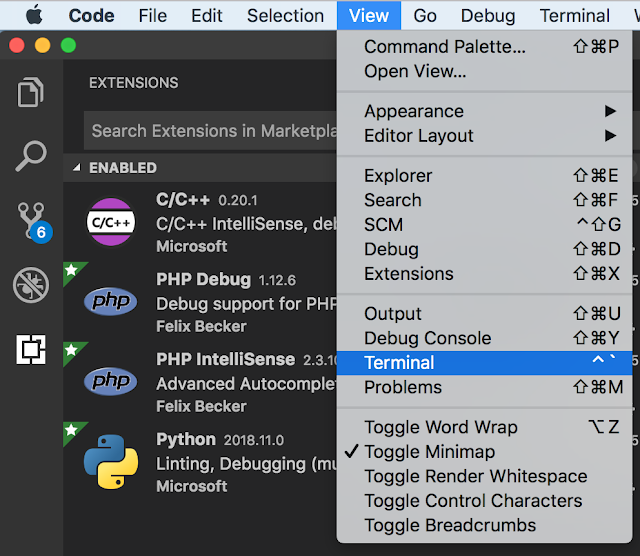Open Source Control icon with badge 6

pos(33,222)
